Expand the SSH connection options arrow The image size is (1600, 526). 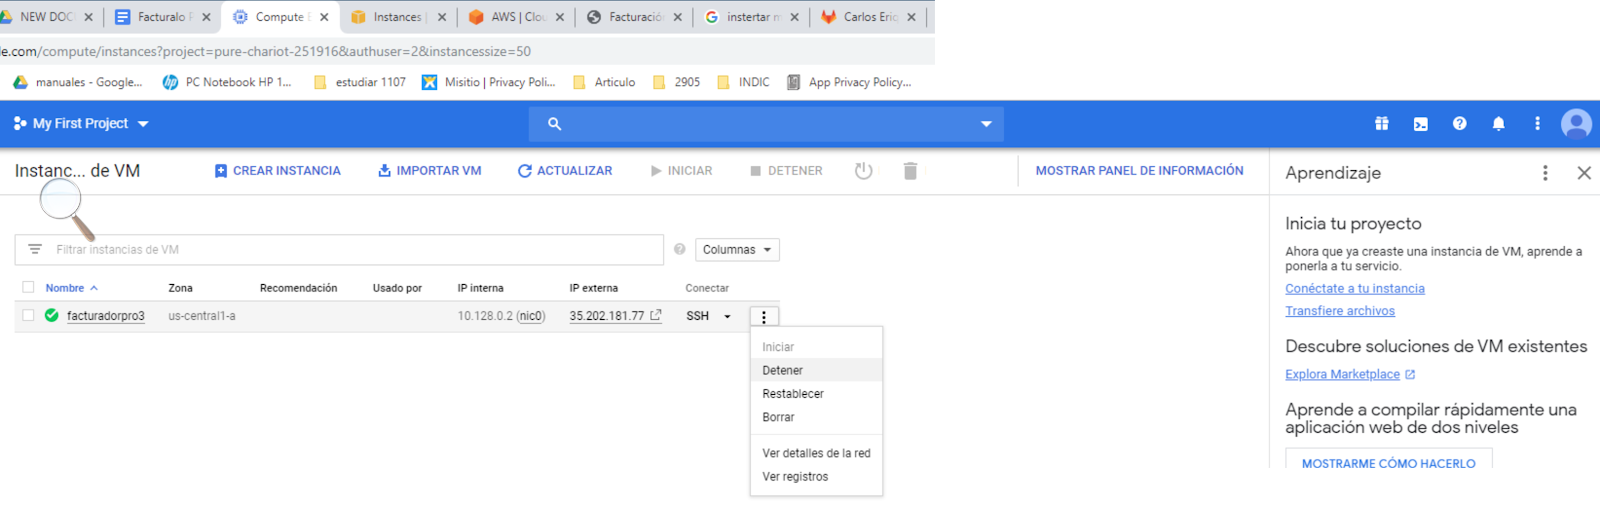click(x=727, y=316)
